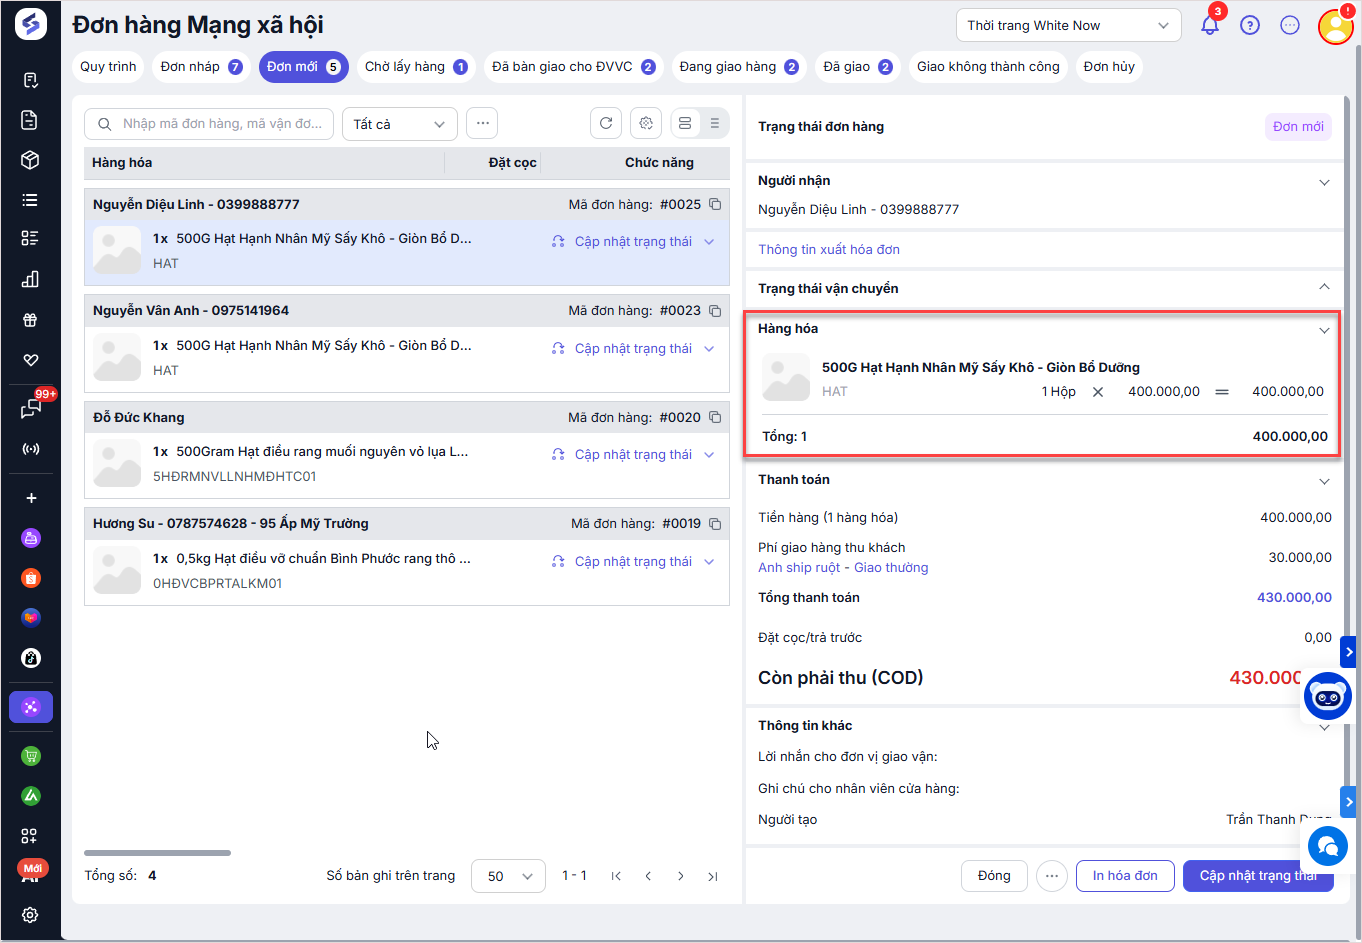Open the reports bar chart sidebar icon

30,279
